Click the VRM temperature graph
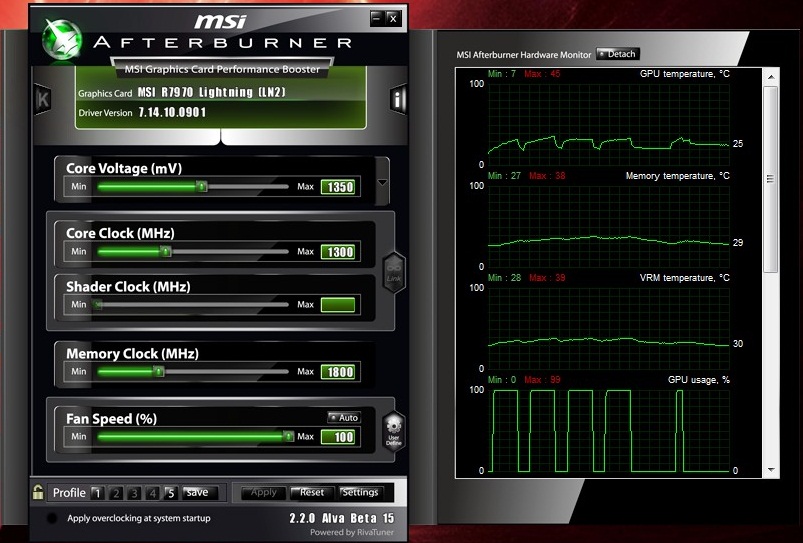Image resolution: width=803 pixels, height=543 pixels. tap(608, 328)
